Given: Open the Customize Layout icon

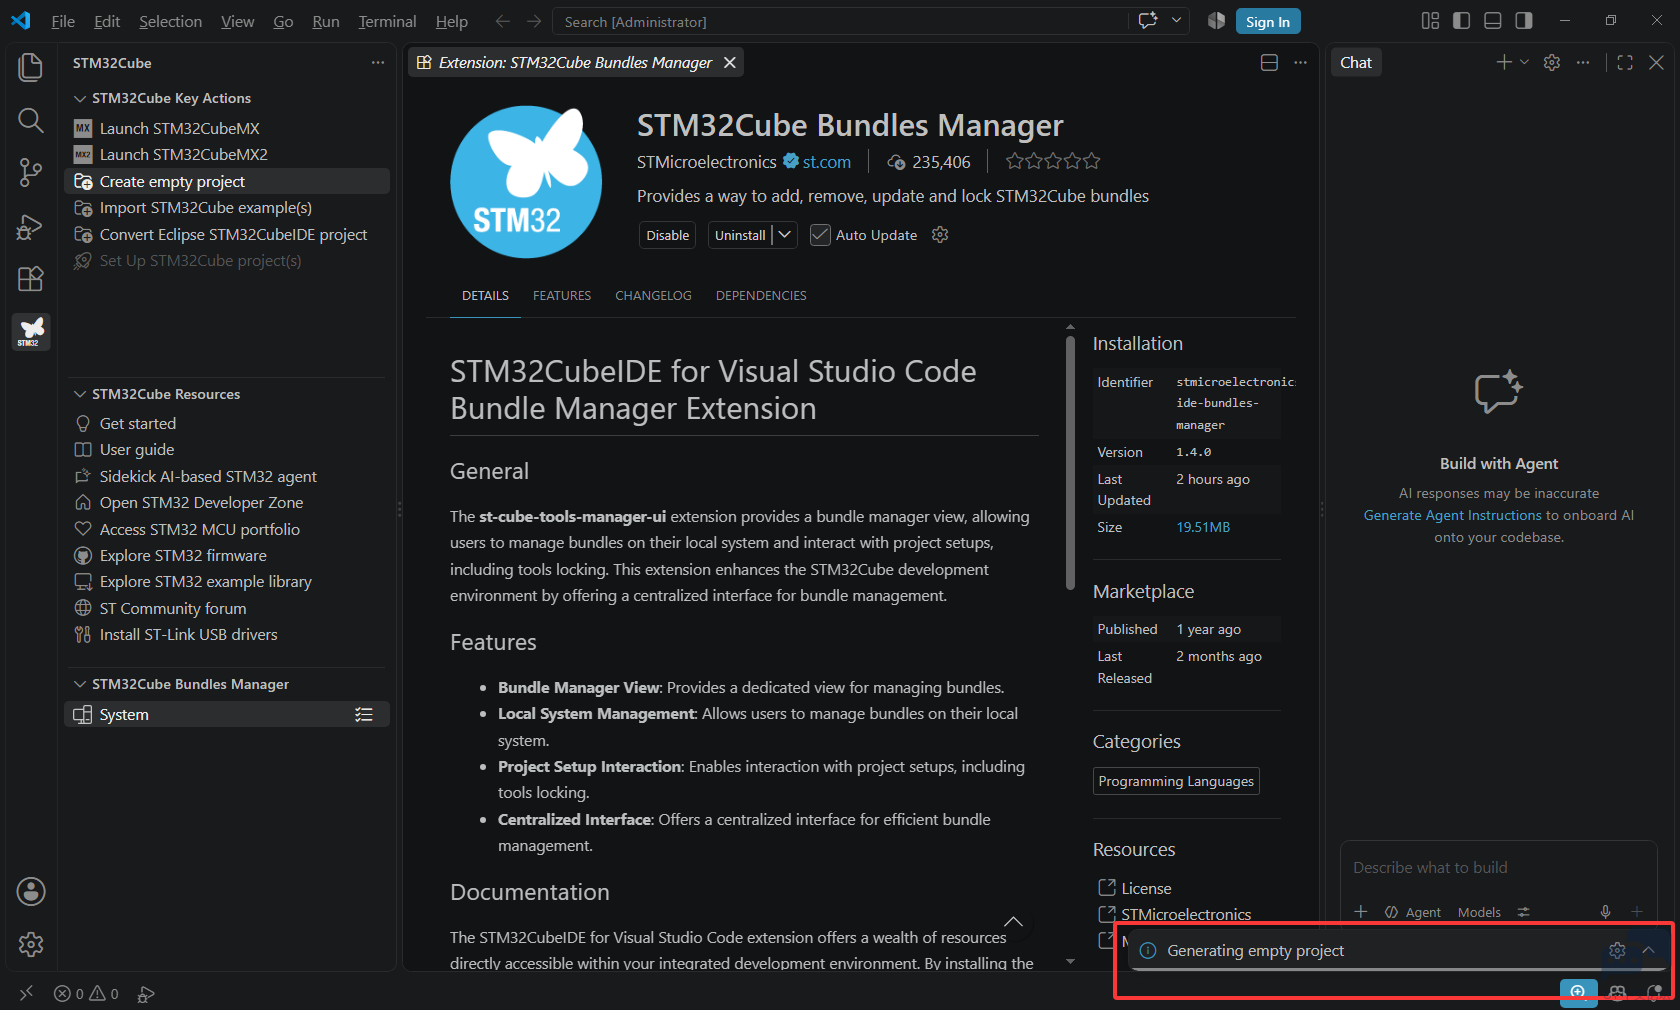Looking at the screenshot, I should (x=1431, y=21).
